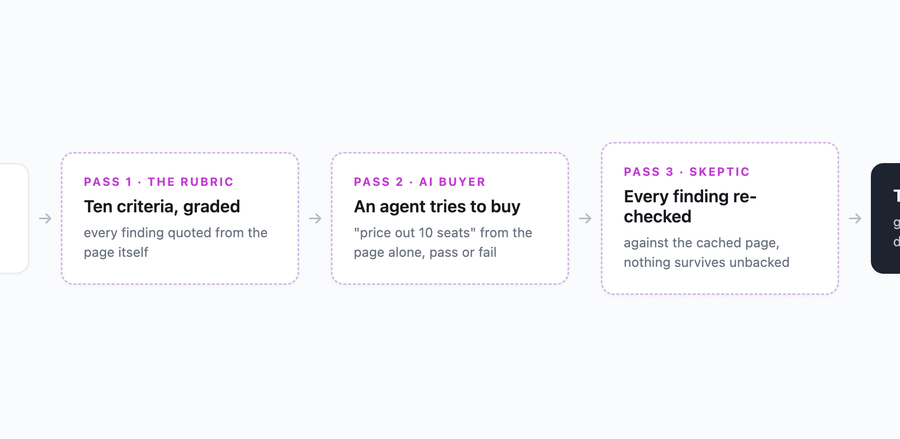900x439 pixels.
Task: Click the arrow between Pass 2 and Pass 3
Action: click(585, 219)
